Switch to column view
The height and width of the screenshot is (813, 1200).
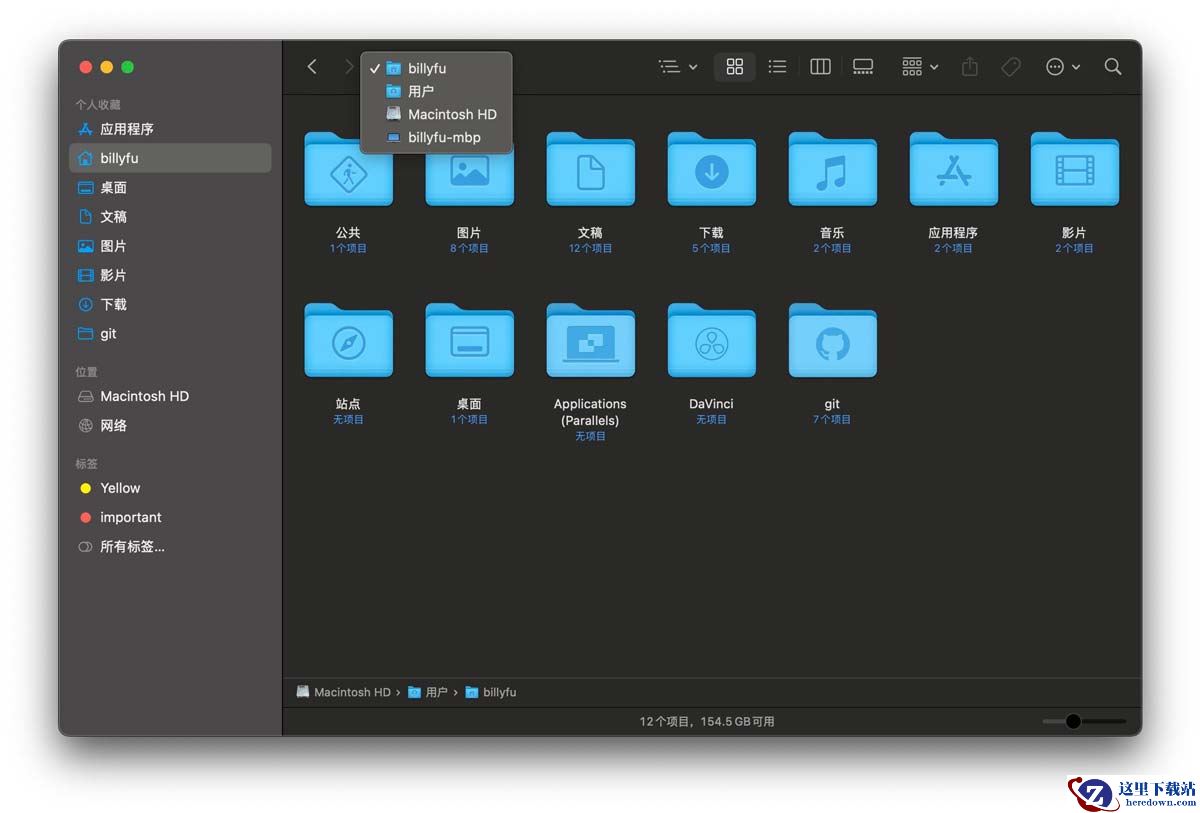(x=820, y=67)
